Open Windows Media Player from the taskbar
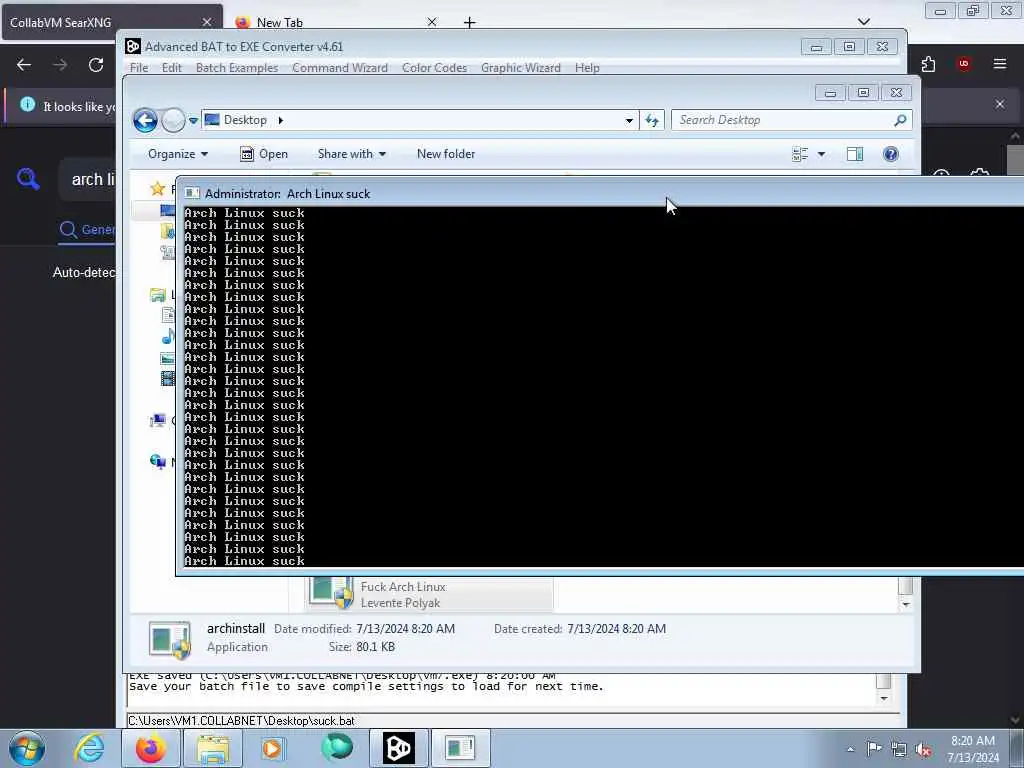 click(x=274, y=748)
